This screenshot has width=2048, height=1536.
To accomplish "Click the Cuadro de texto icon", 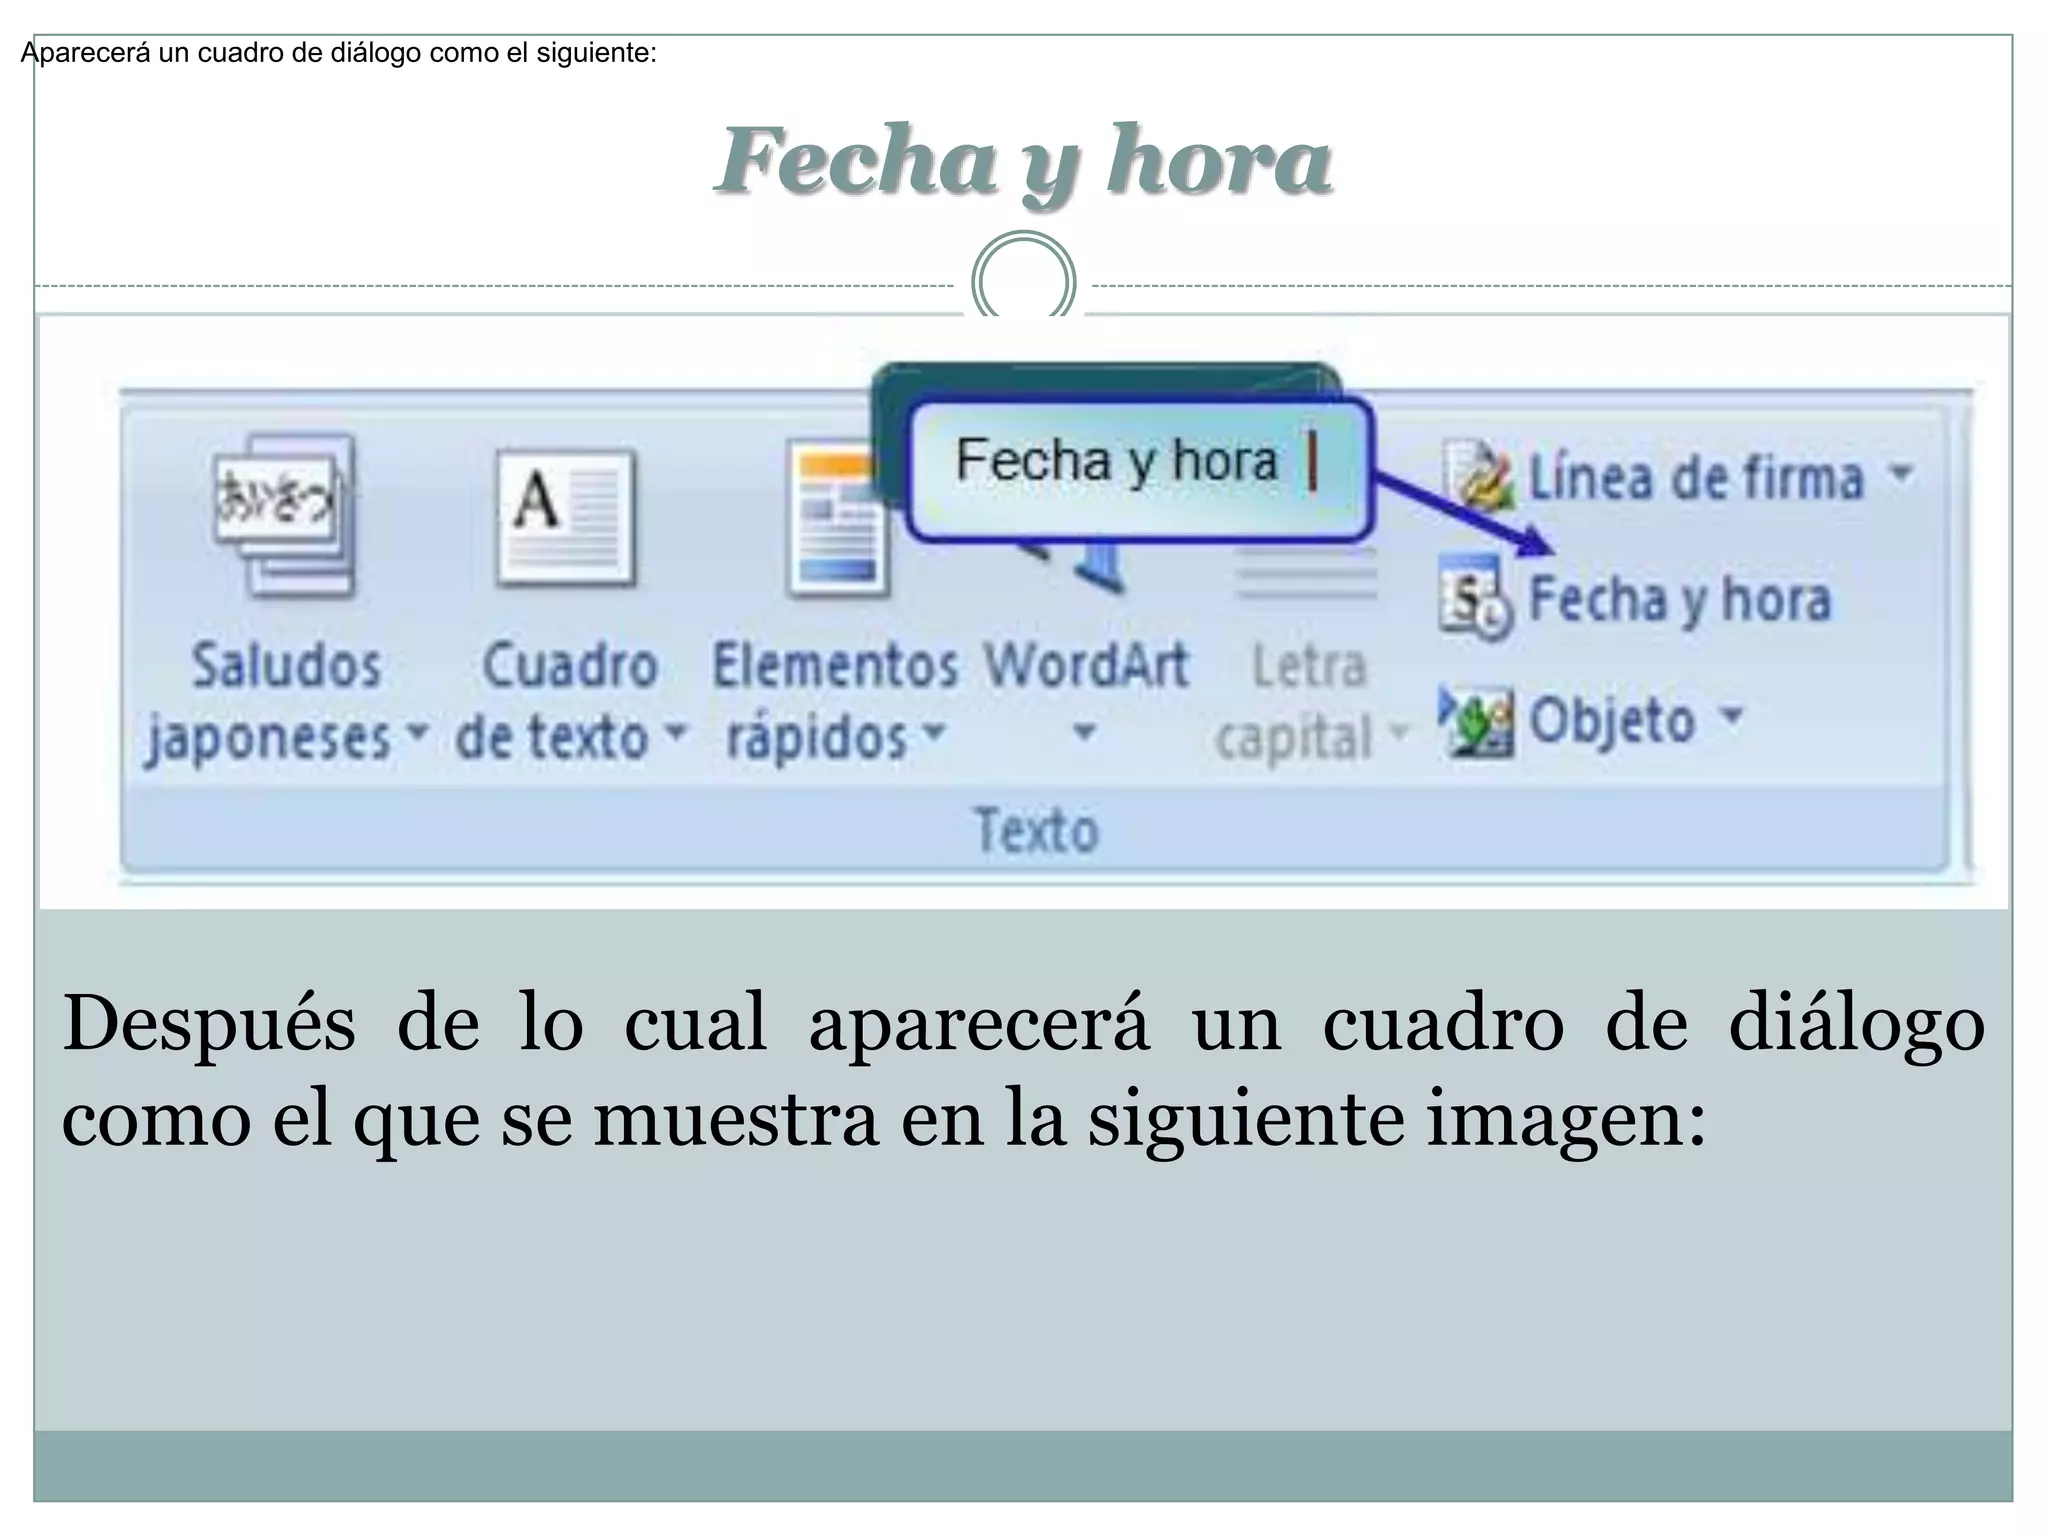I will coord(566,517).
